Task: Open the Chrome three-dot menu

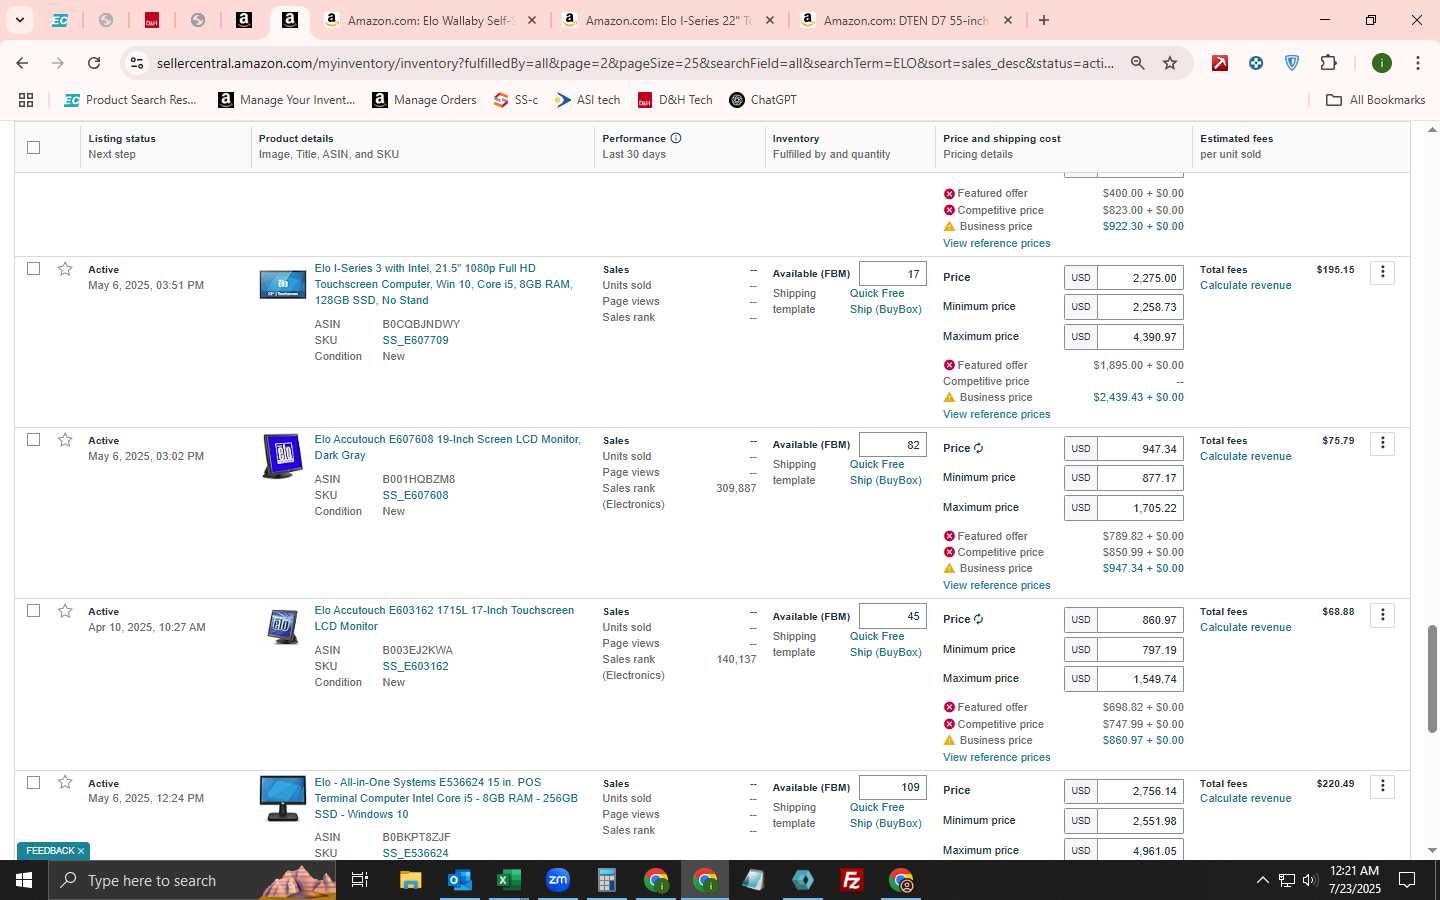Action: pyautogui.click(x=1417, y=63)
